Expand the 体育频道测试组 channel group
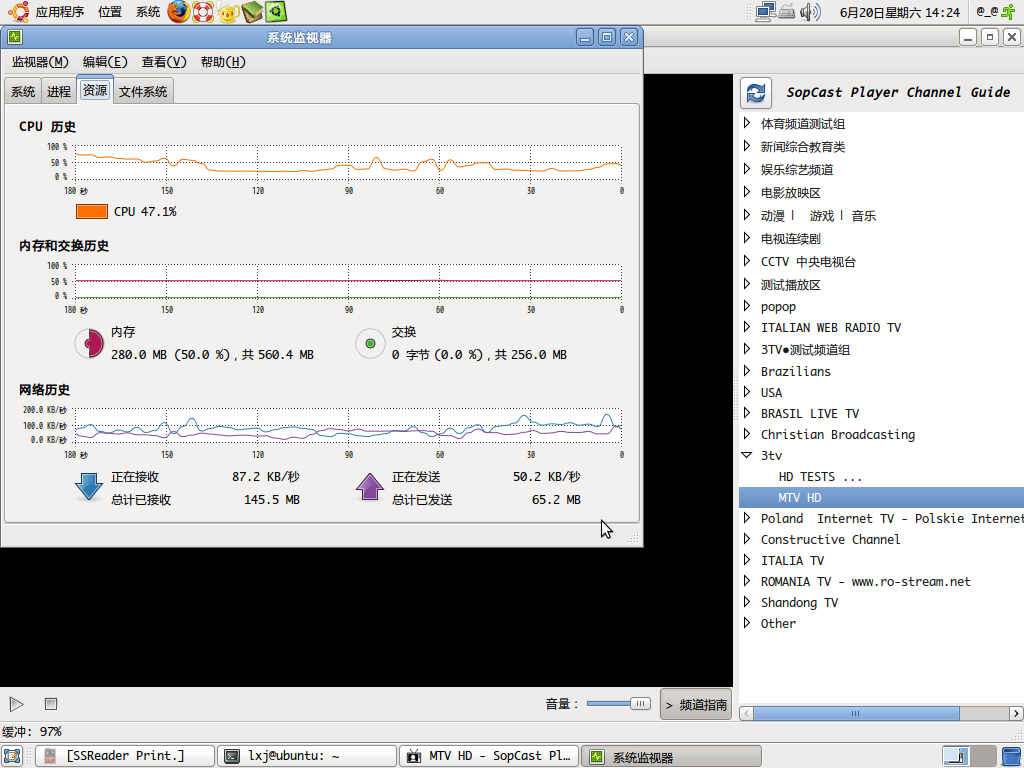The image size is (1024, 768). click(x=747, y=122)
